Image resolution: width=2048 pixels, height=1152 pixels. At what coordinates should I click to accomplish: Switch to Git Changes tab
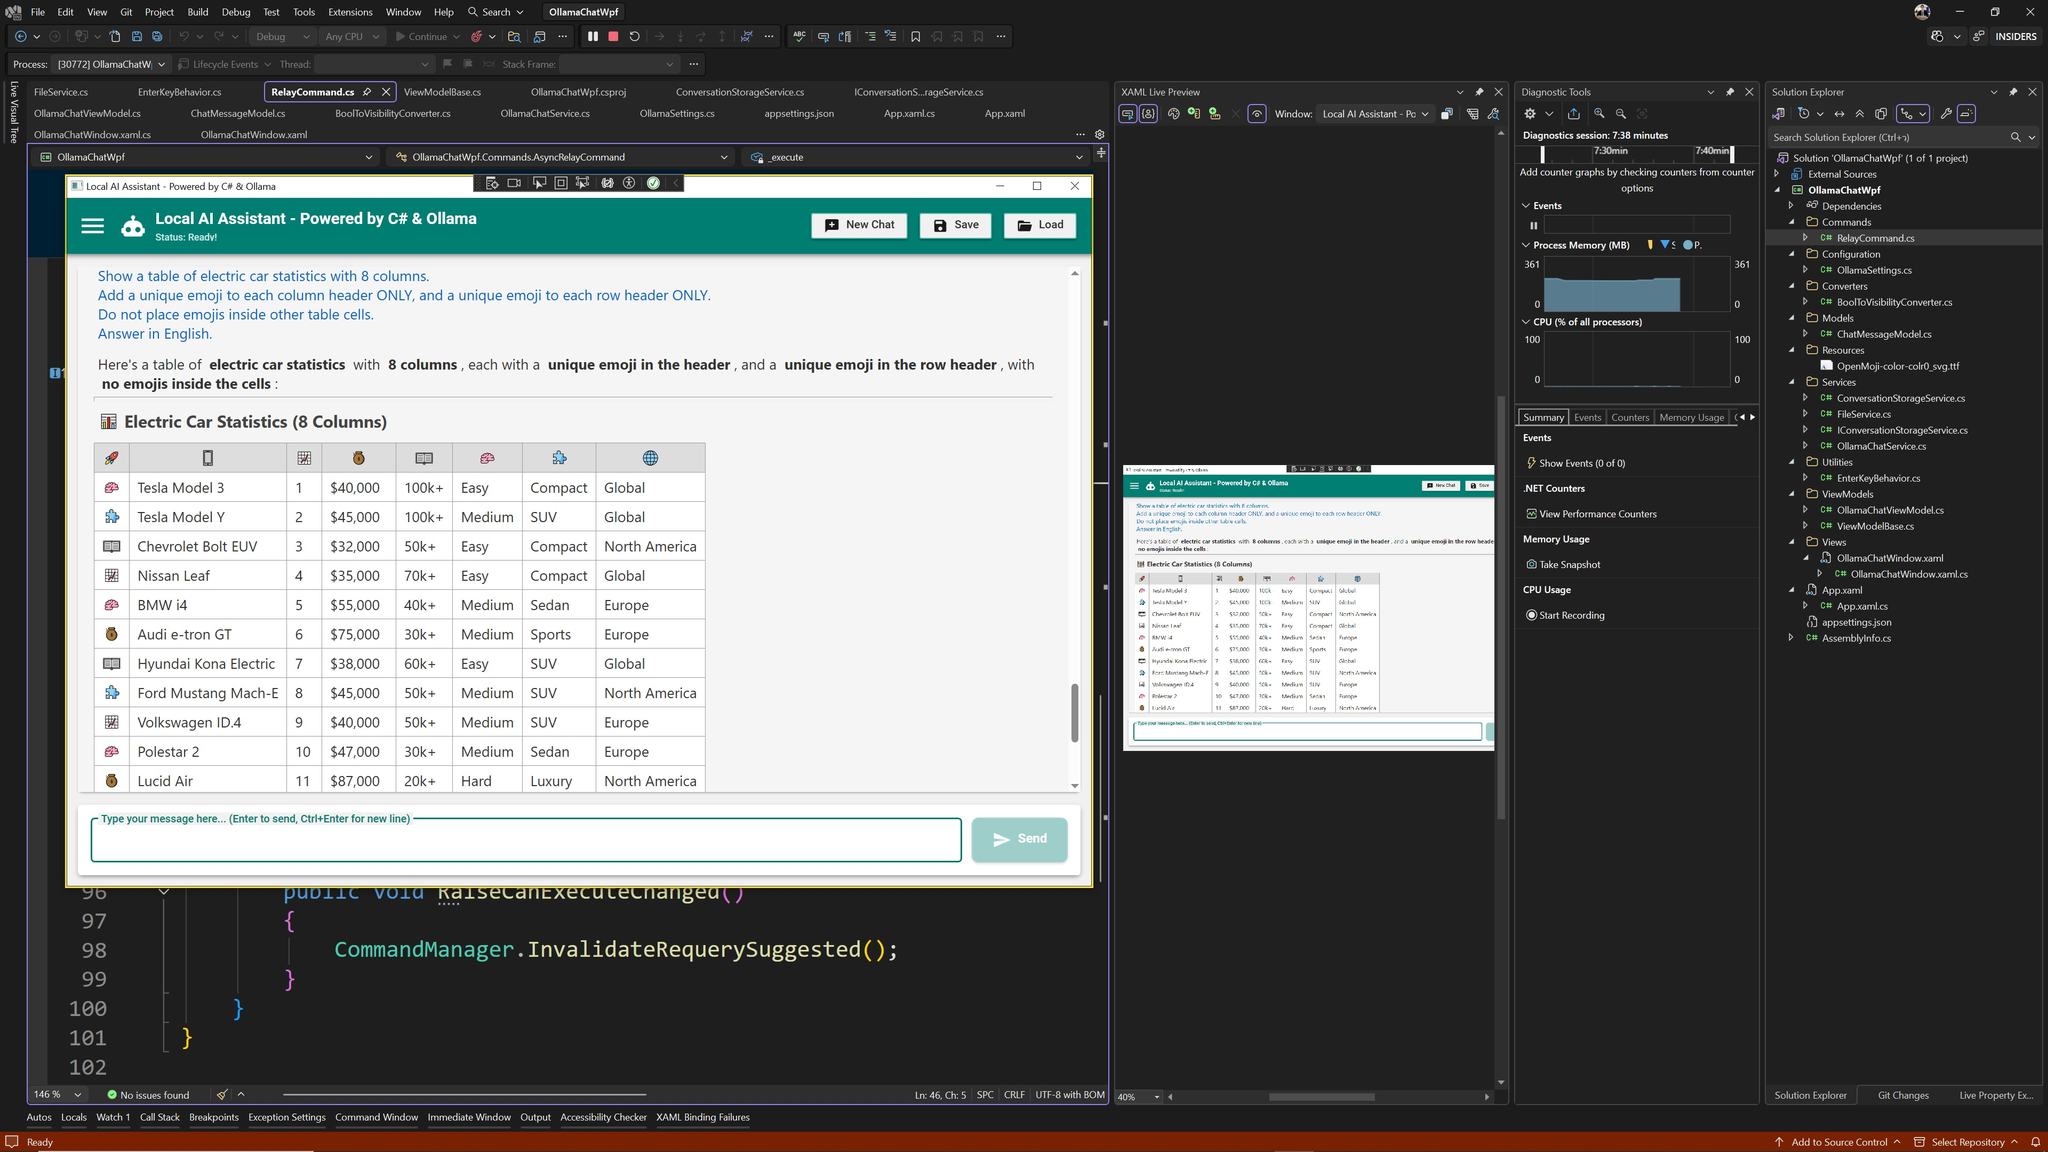pyautogui.click(x=1903, y=1096)
